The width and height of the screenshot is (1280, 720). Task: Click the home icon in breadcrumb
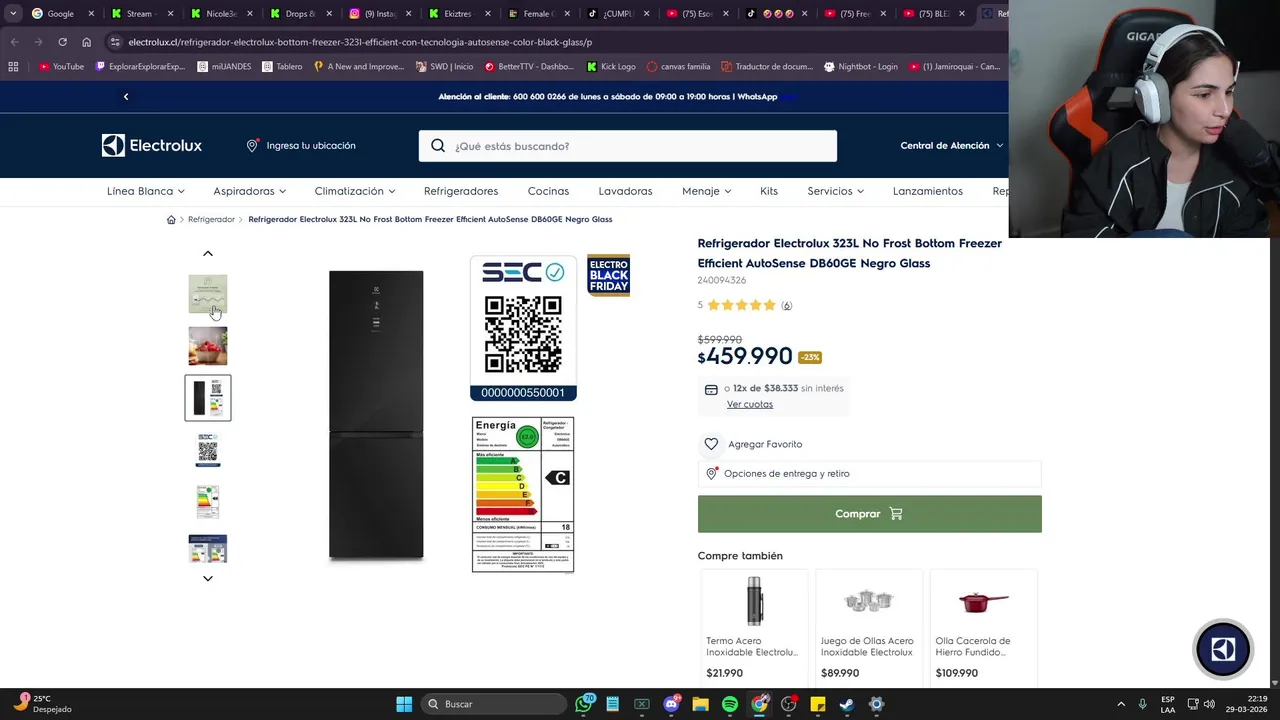coord(171,220)
